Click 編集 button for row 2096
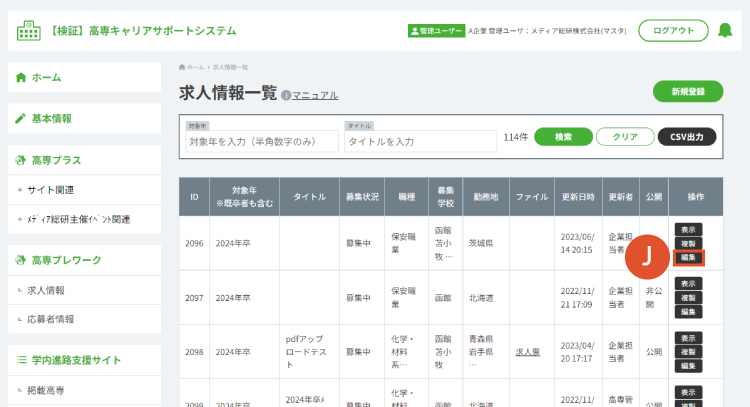 pos(688,257)
